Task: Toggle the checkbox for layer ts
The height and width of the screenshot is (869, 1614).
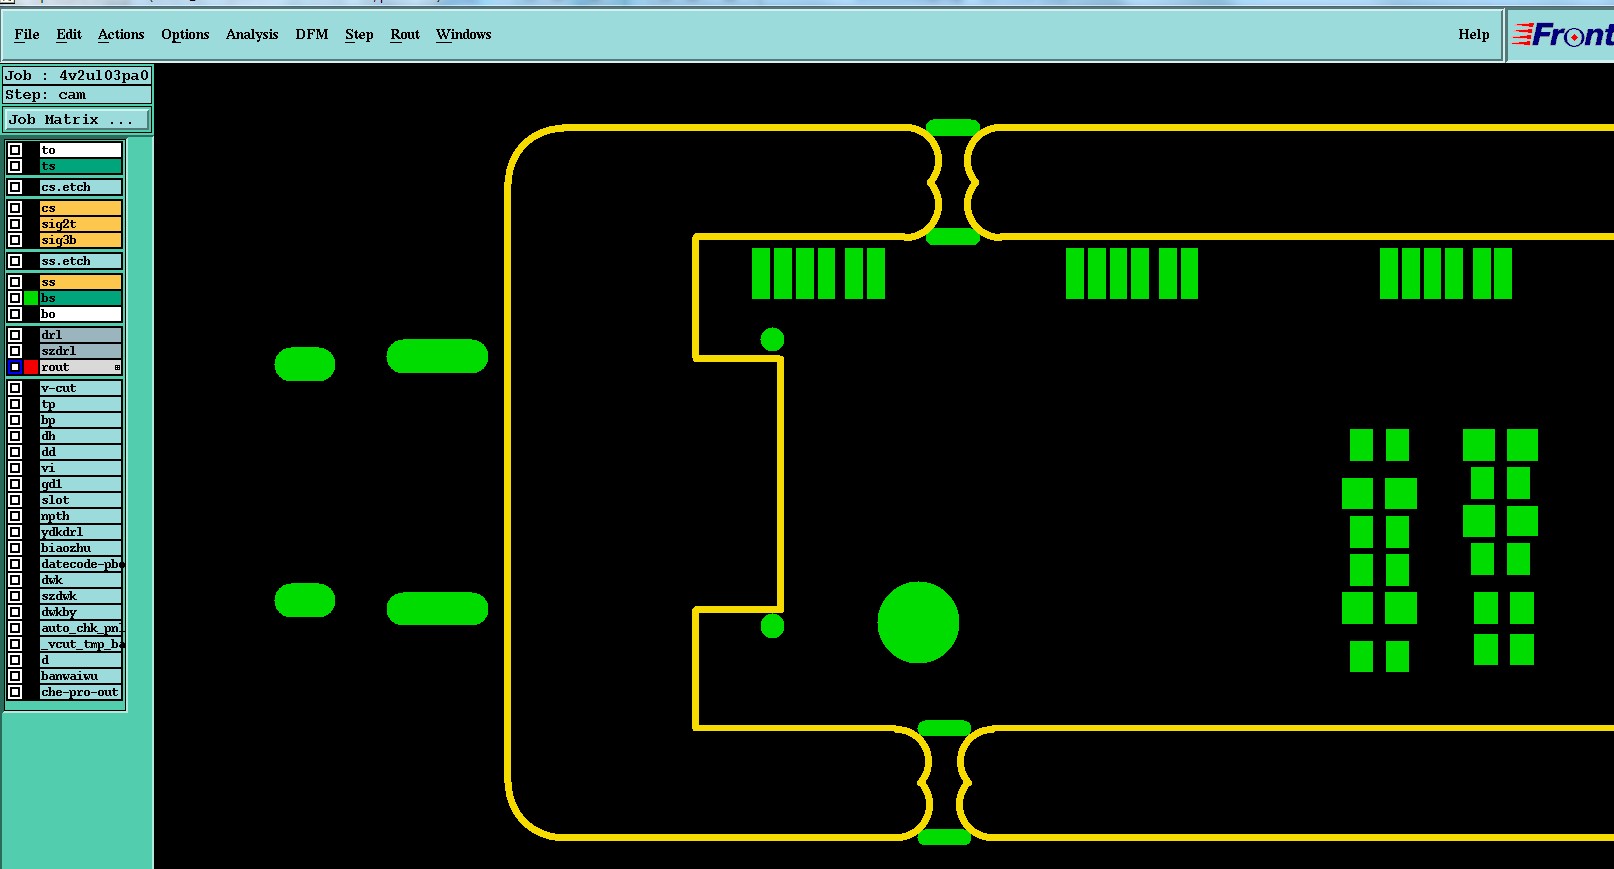Action: tap(15, 166)
